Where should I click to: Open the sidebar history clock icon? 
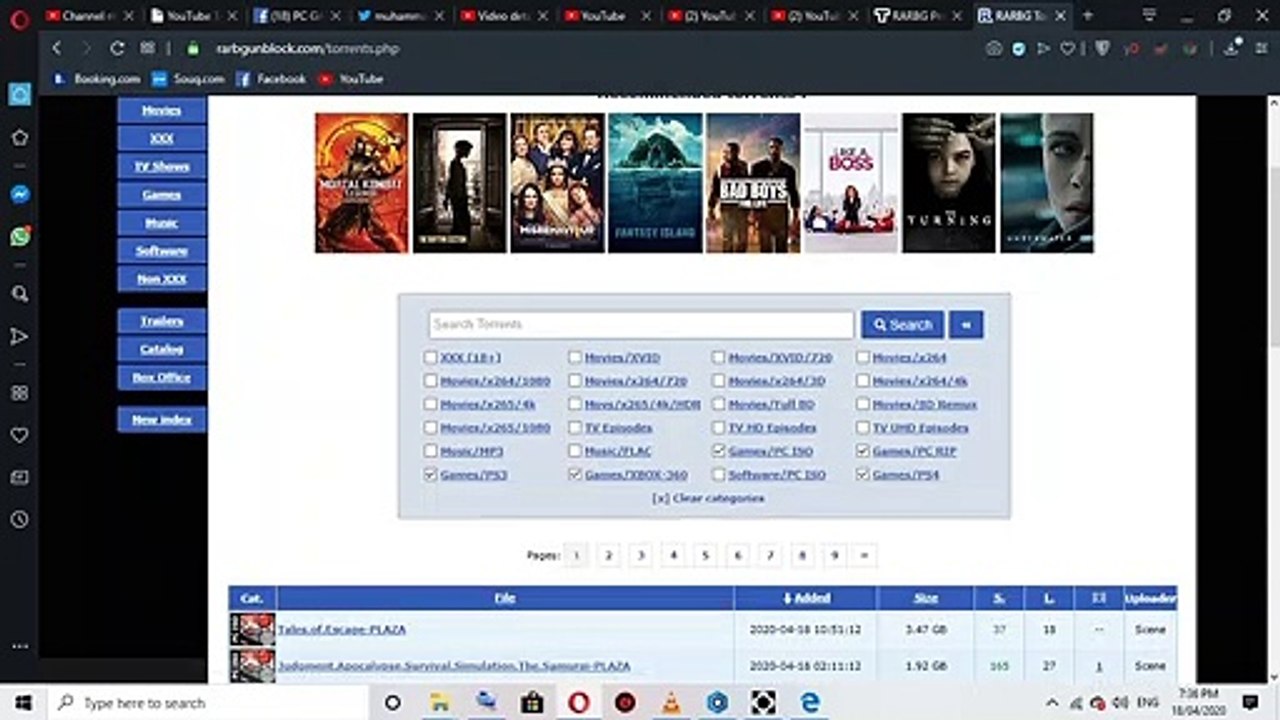(19, 520)
